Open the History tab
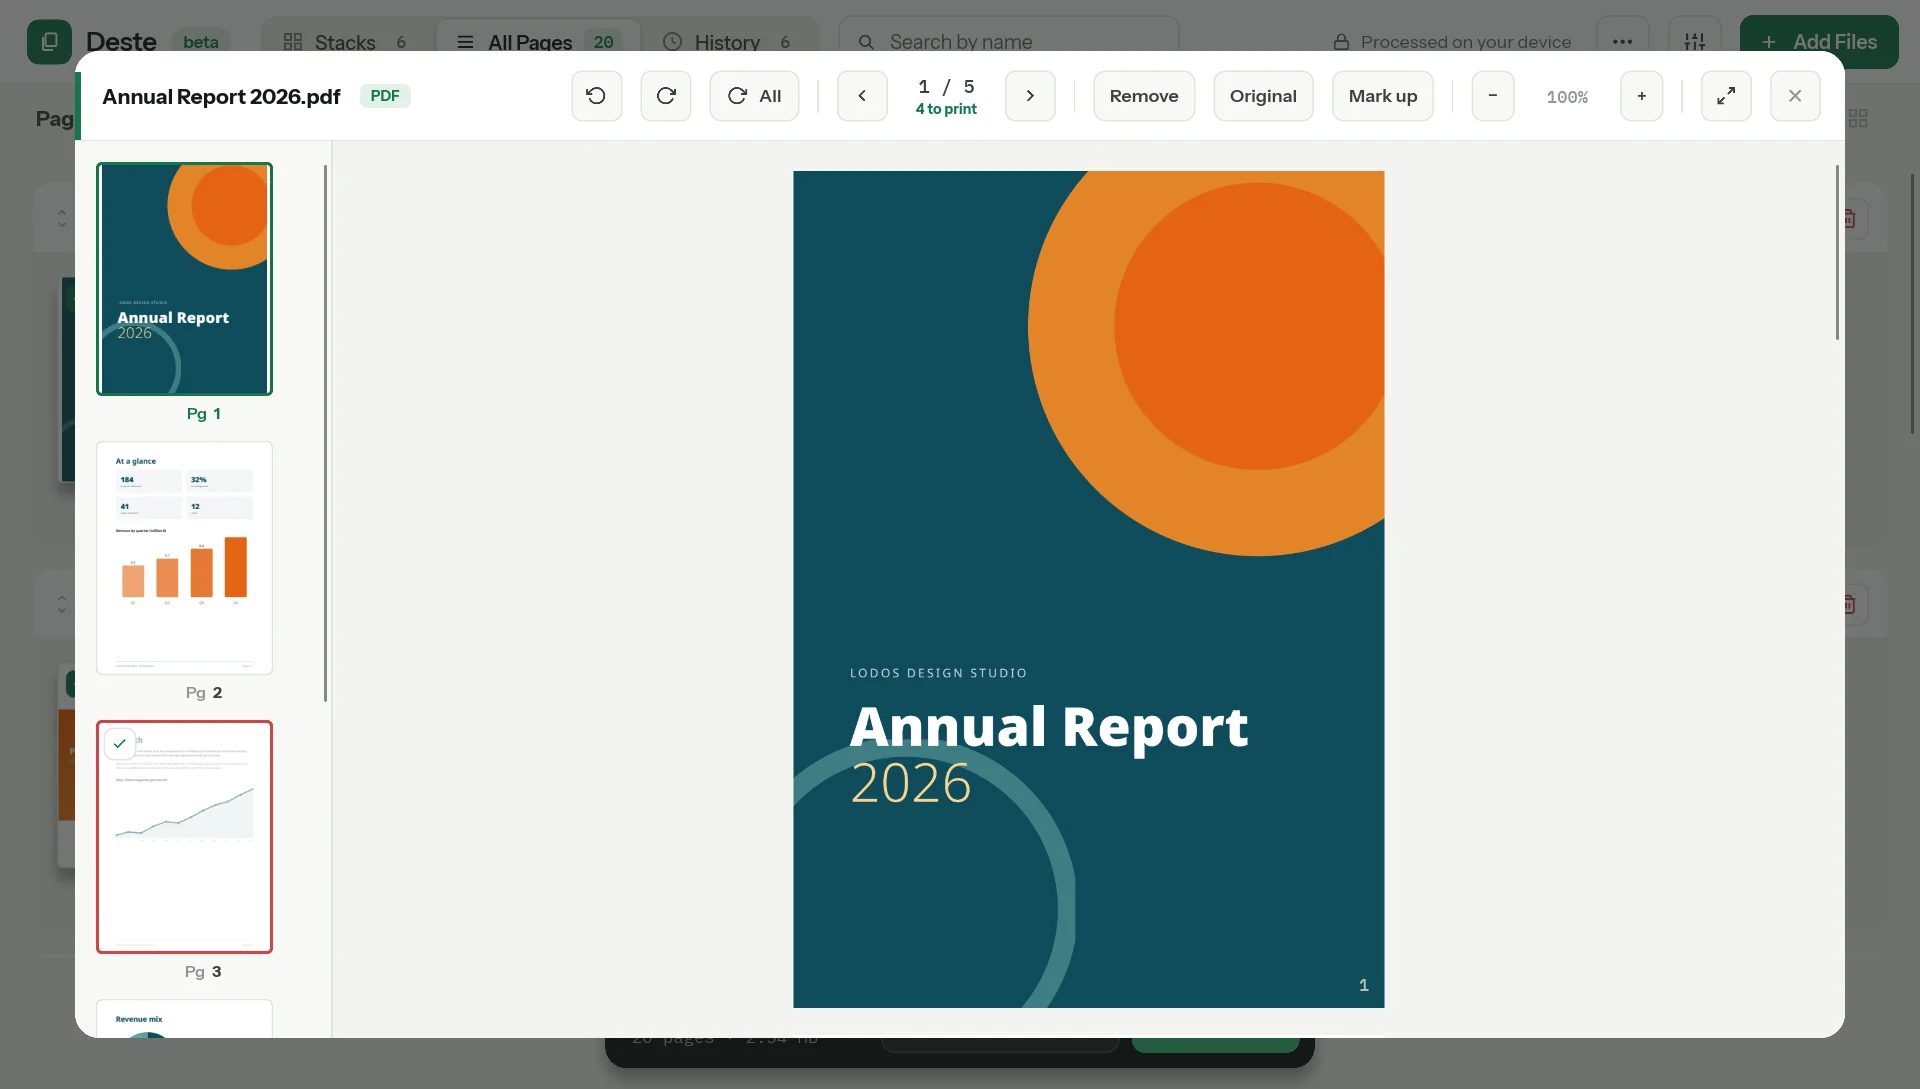 tap(728, 42)
